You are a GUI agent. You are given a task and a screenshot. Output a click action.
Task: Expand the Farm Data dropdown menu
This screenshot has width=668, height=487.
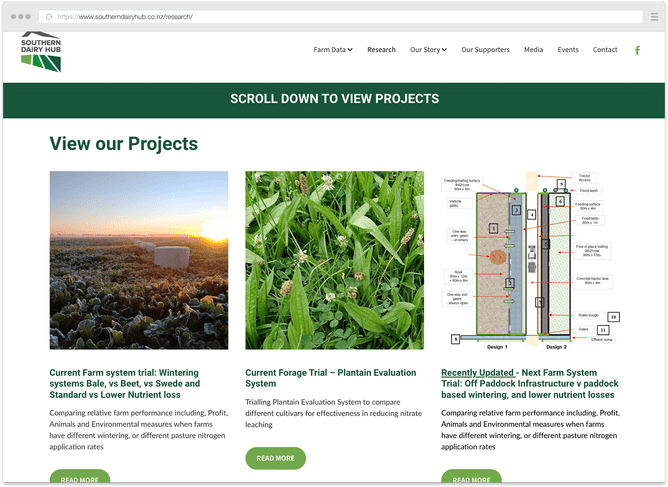(333, 50)
